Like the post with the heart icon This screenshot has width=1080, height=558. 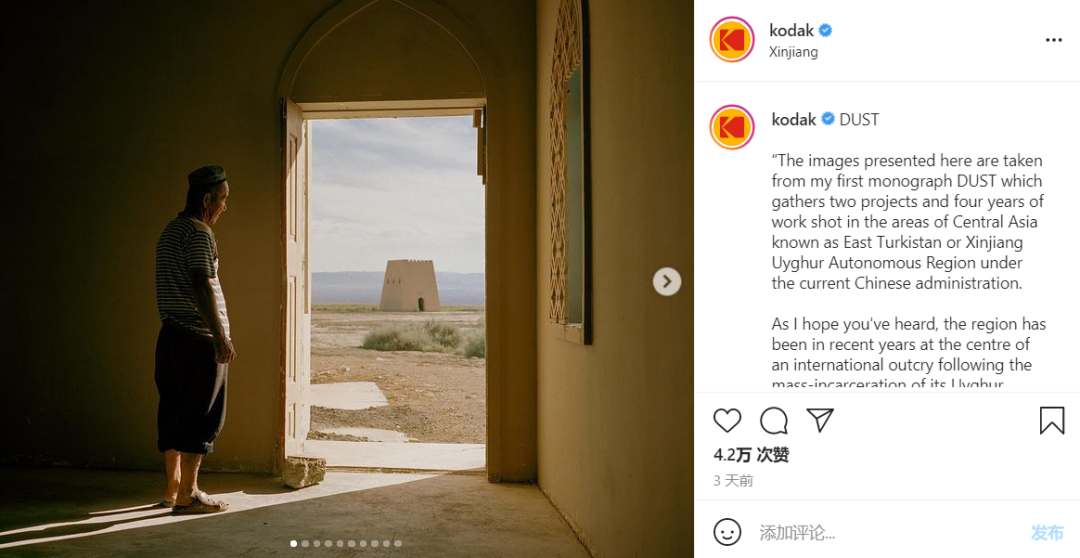point(727,420)
